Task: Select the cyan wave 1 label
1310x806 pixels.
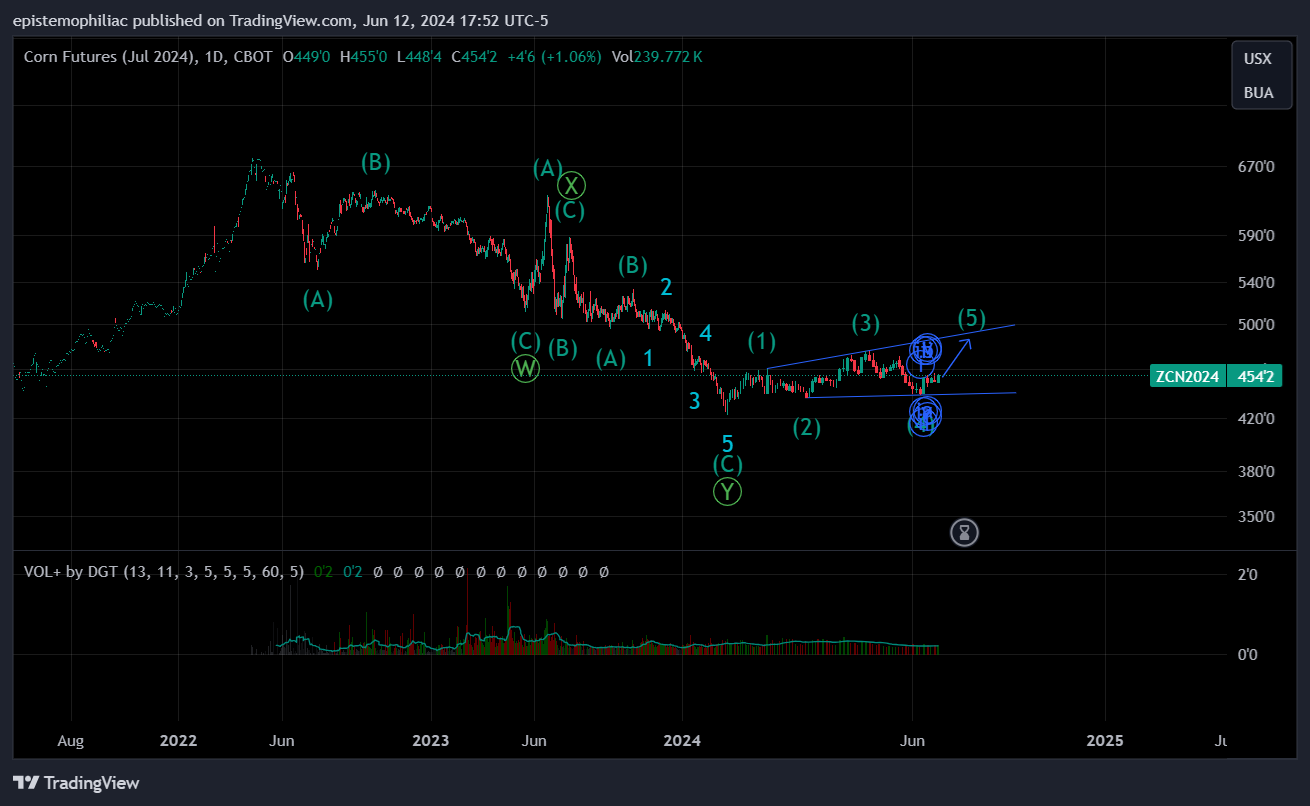Action: tap(648, 357)
